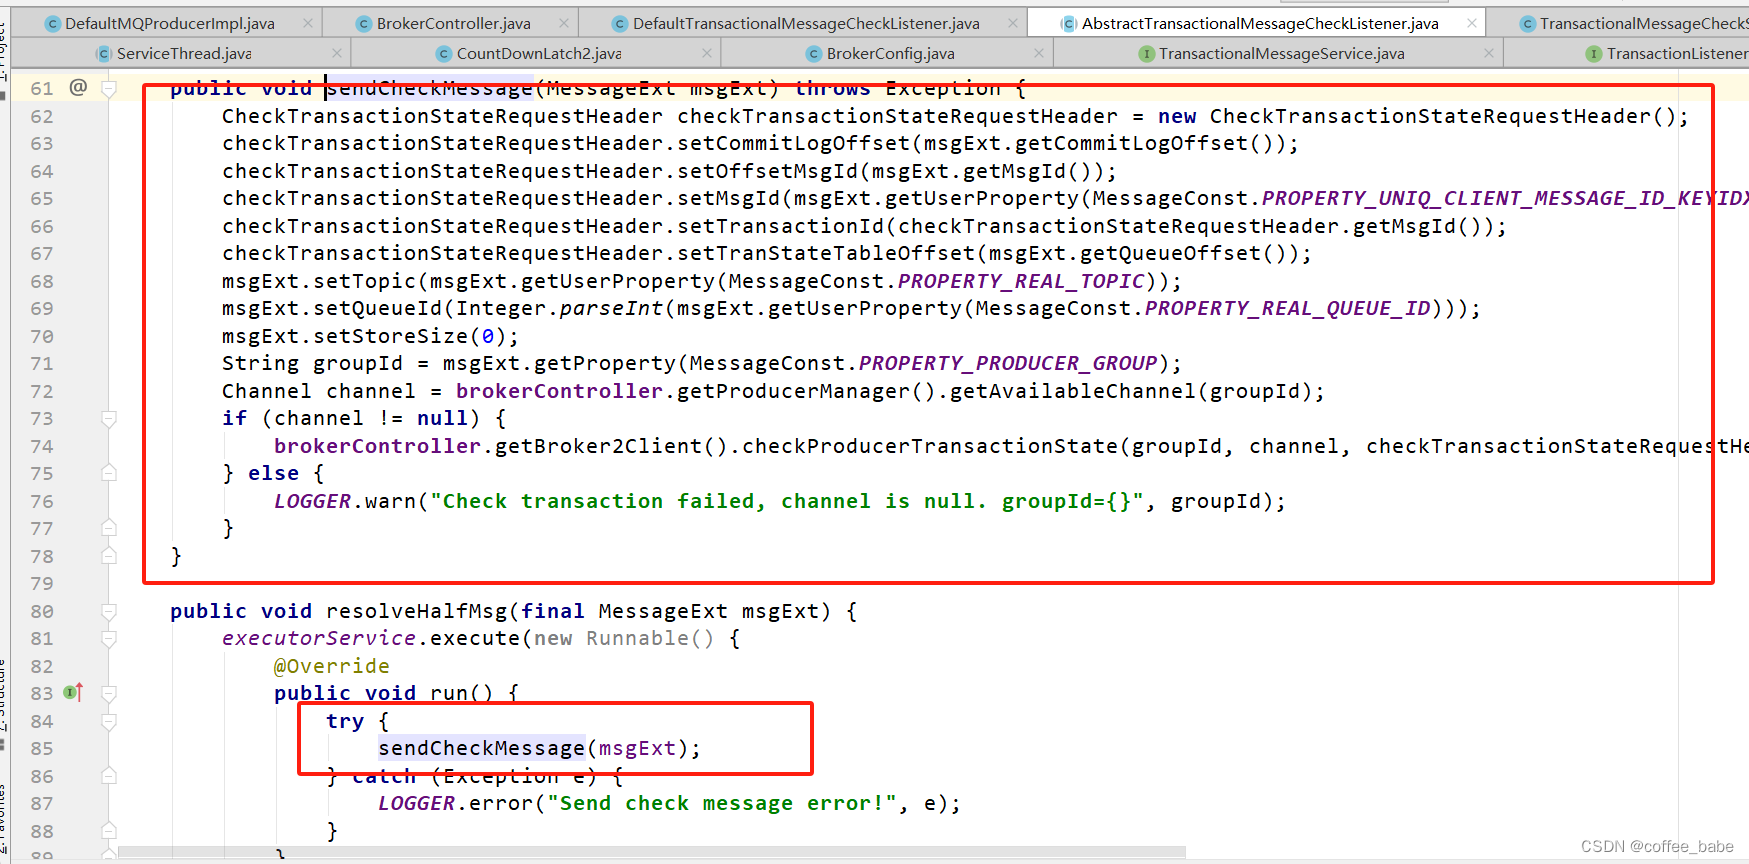The height and width of the screenshot is (864, 1749).
Task: Click checkProducerTransactionState on line 74
Action: (x=930, y=447)
